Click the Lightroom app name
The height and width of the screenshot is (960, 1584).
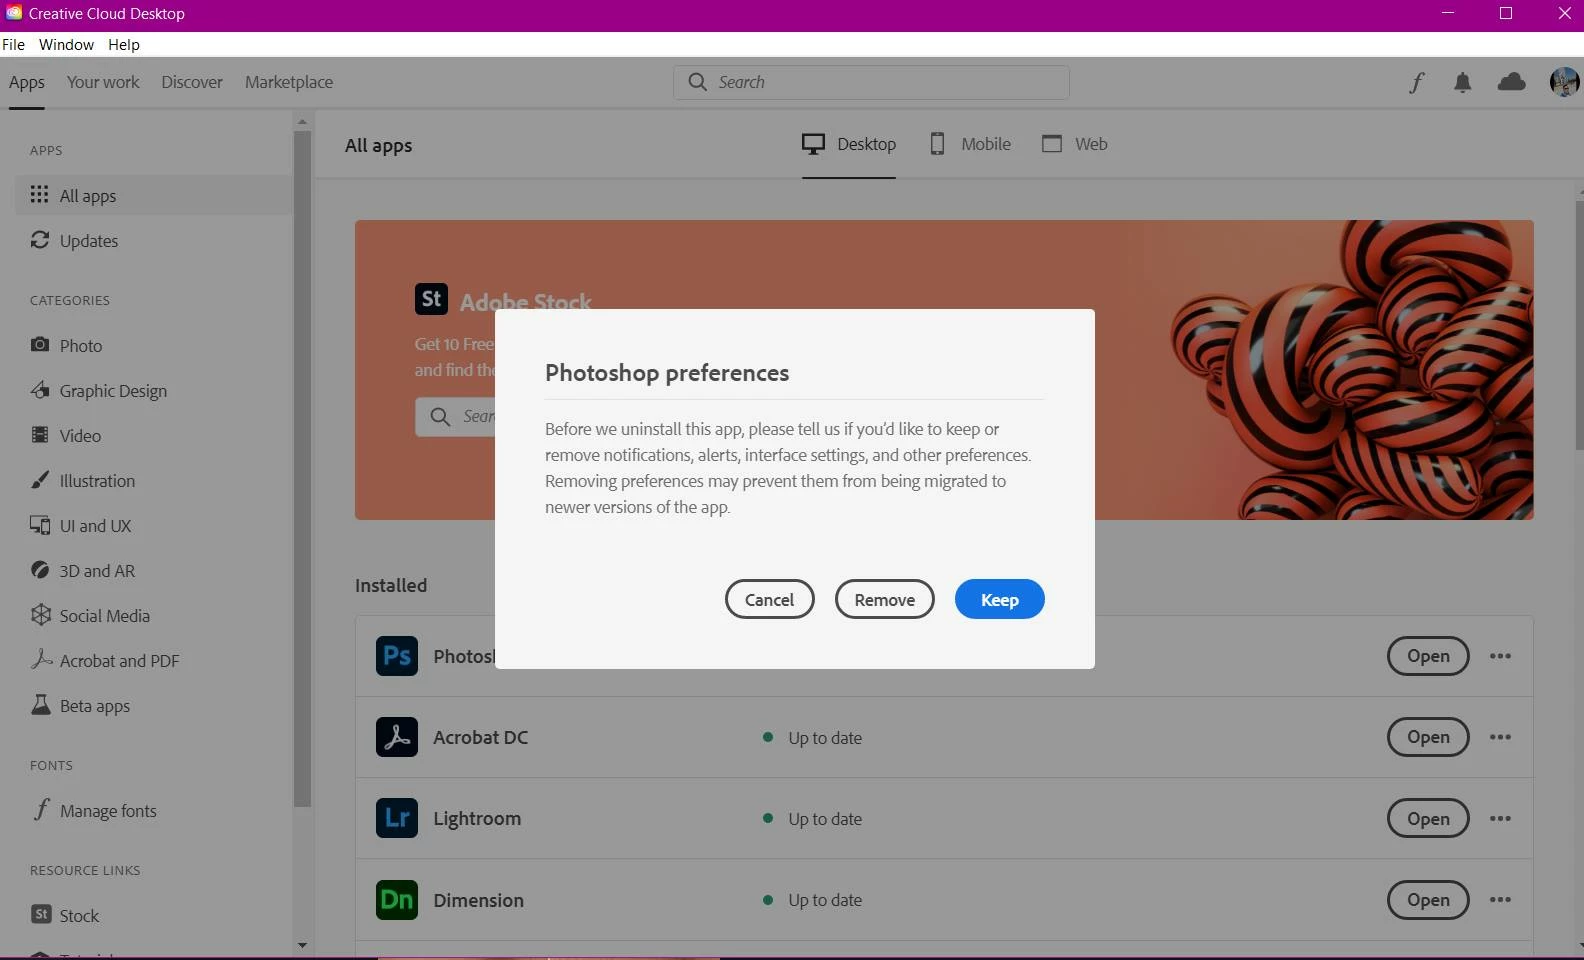pyautogui.click(x=477, y=818)
